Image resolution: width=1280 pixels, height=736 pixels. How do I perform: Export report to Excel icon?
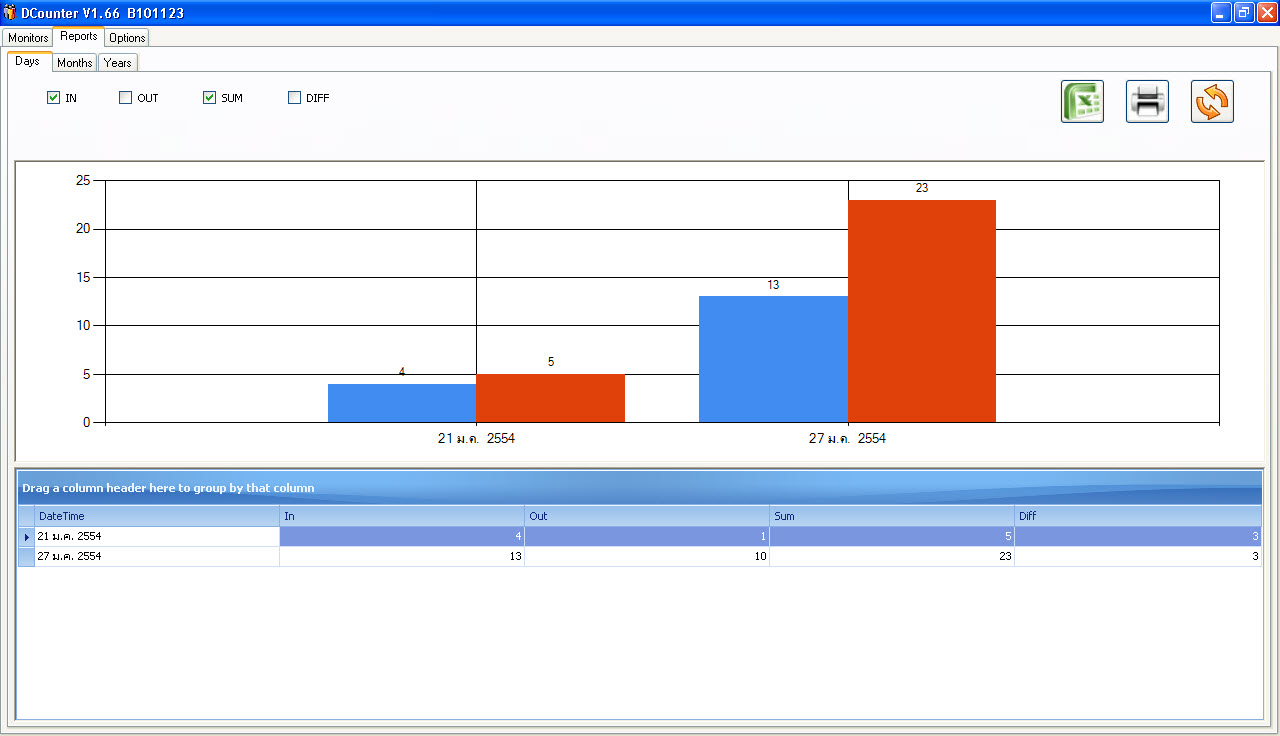click(1082, 102)
